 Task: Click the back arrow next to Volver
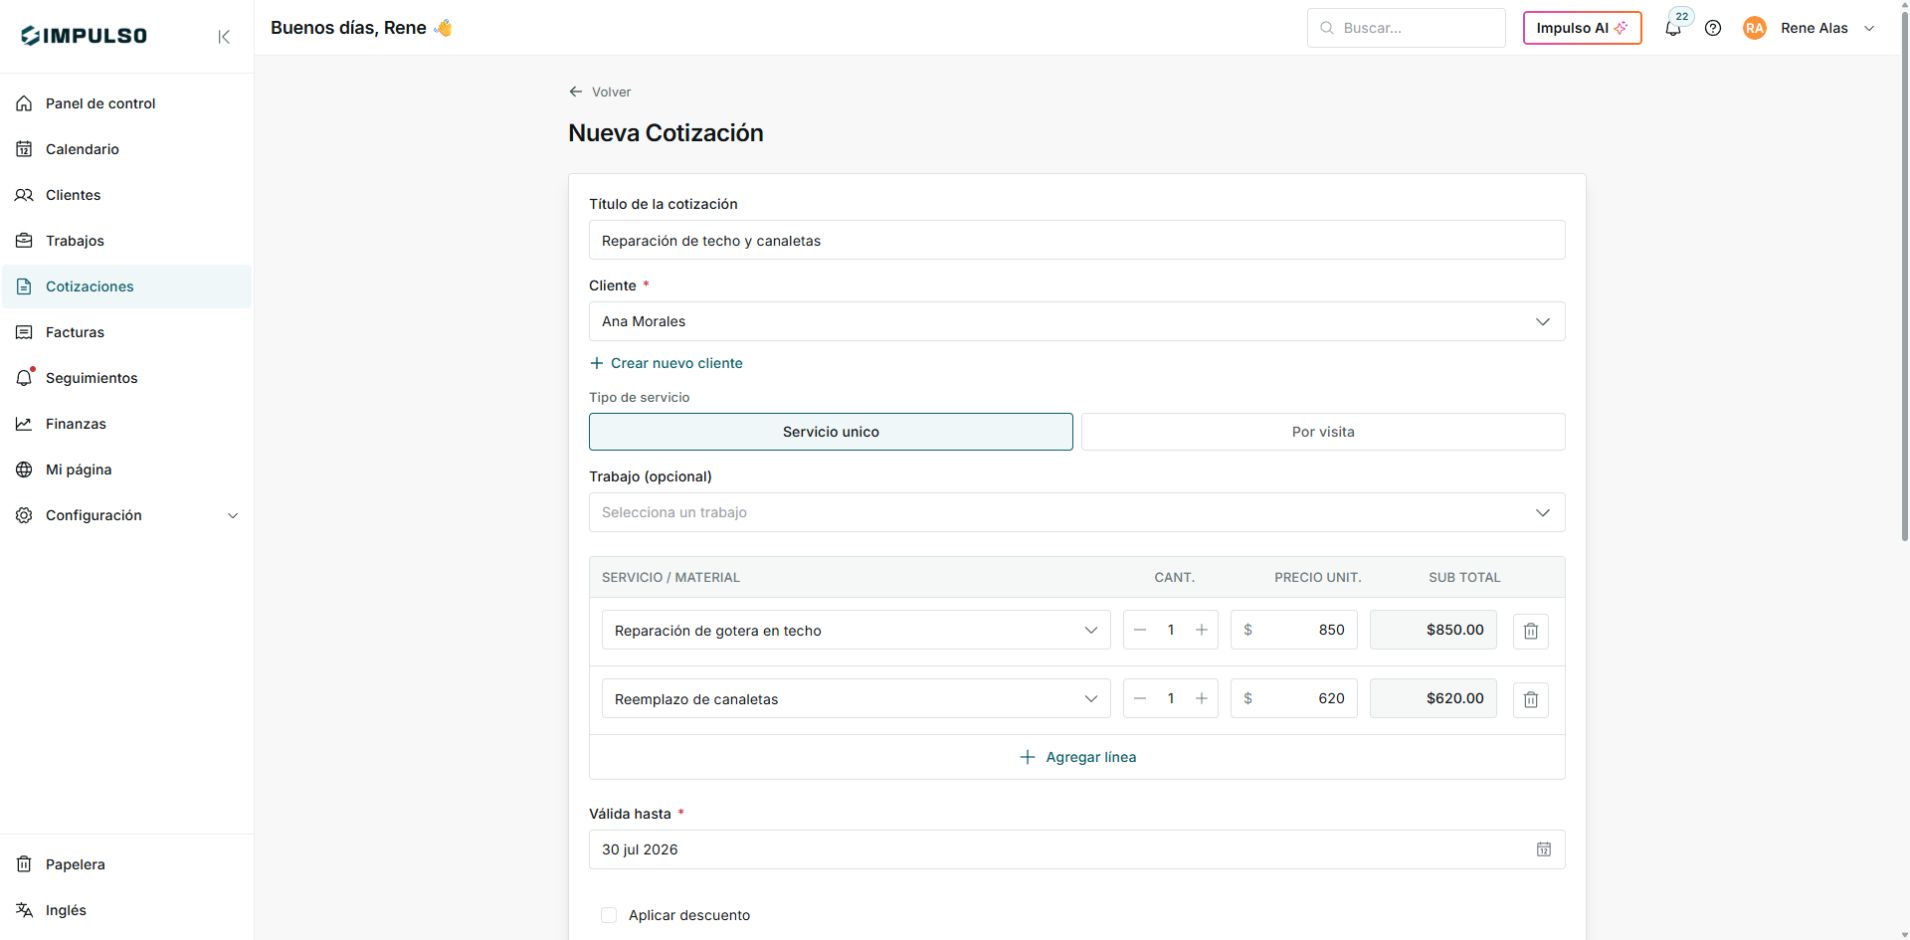[576, 91]
